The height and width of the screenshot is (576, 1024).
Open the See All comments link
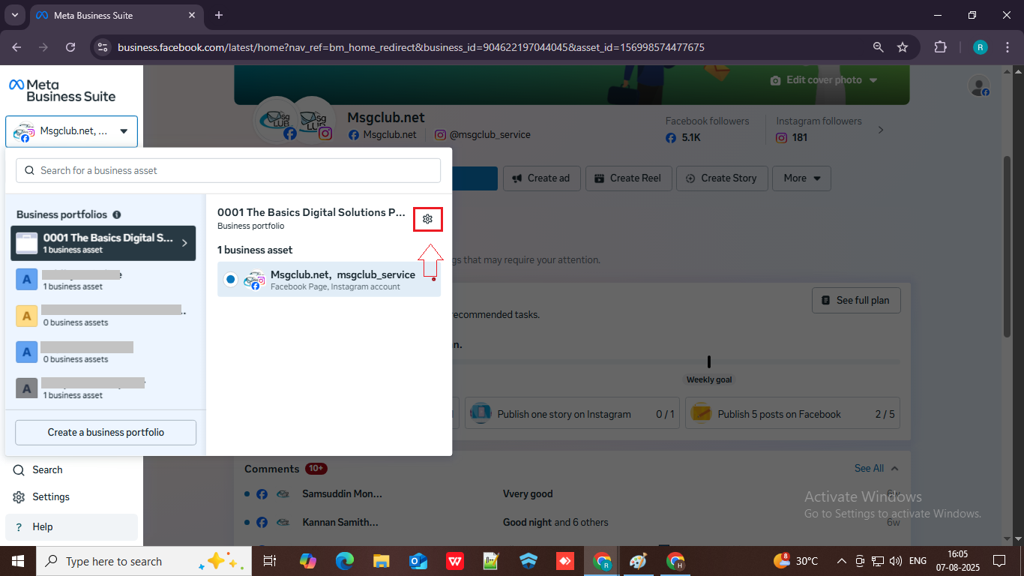coord(869,469)
